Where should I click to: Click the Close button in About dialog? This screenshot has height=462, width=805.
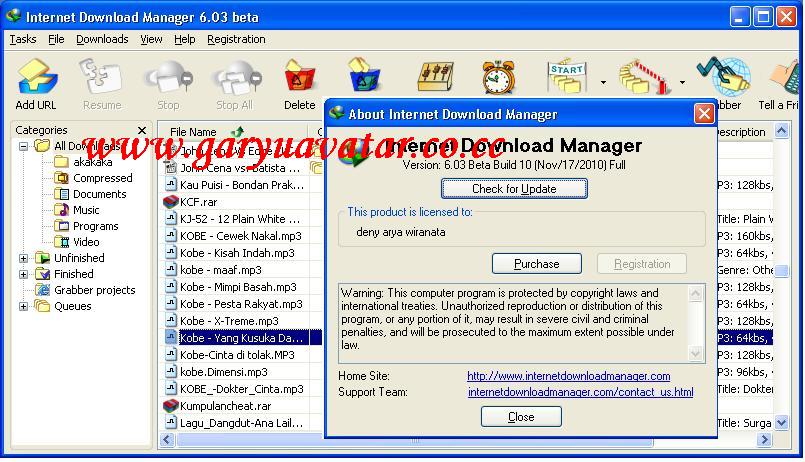click(521, 417)
